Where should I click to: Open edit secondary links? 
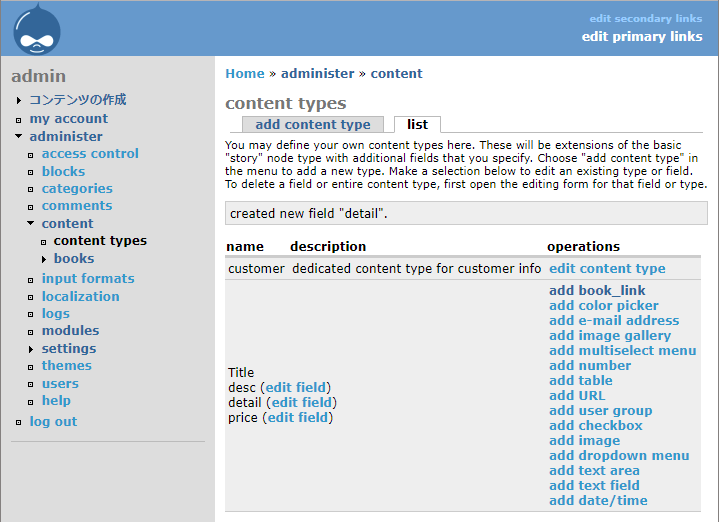(x=645, y=18)
